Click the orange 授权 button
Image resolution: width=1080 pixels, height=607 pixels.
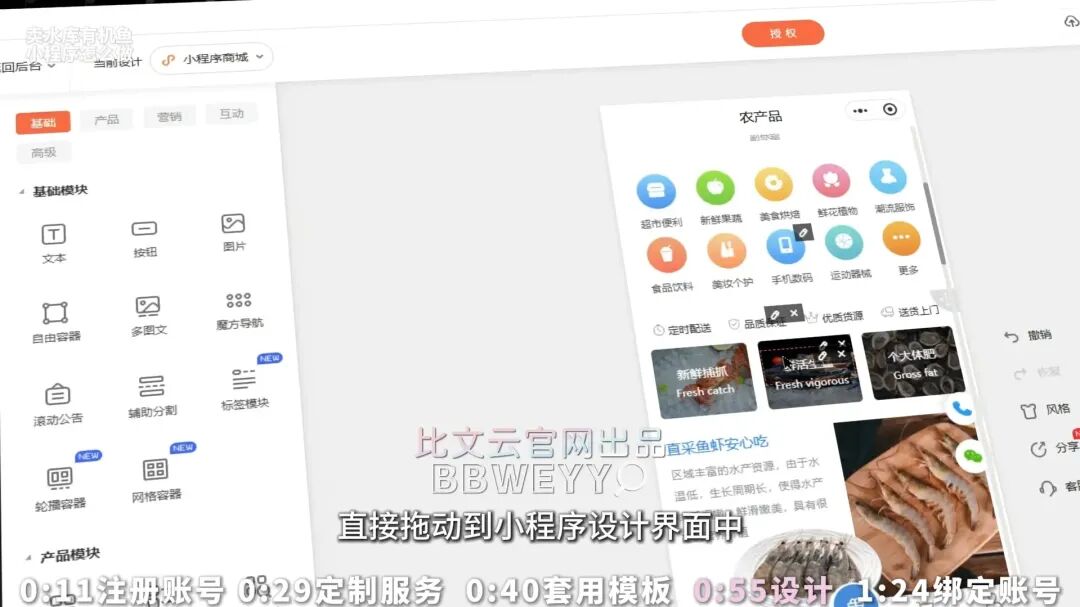click(783, 33)
